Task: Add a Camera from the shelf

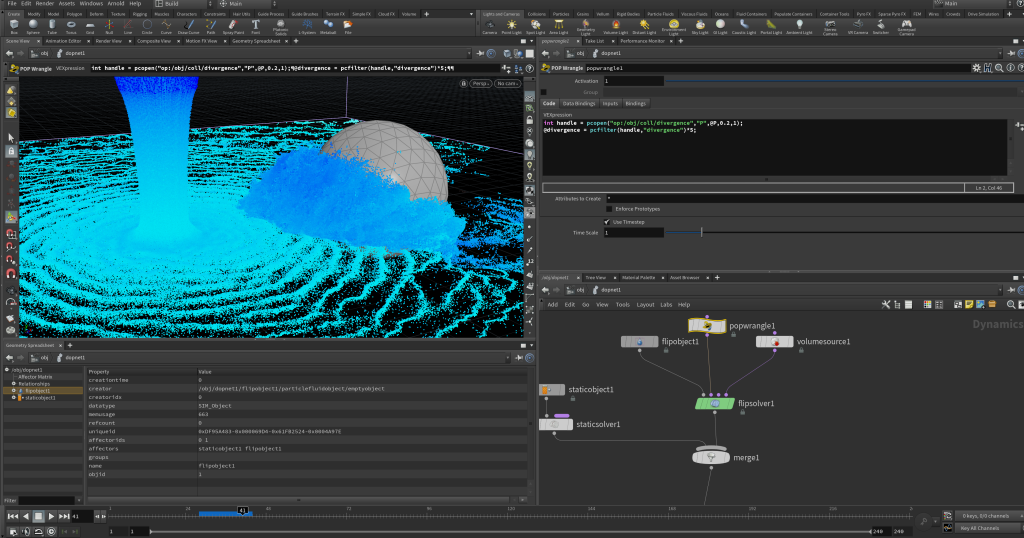Action: point(490,26)
